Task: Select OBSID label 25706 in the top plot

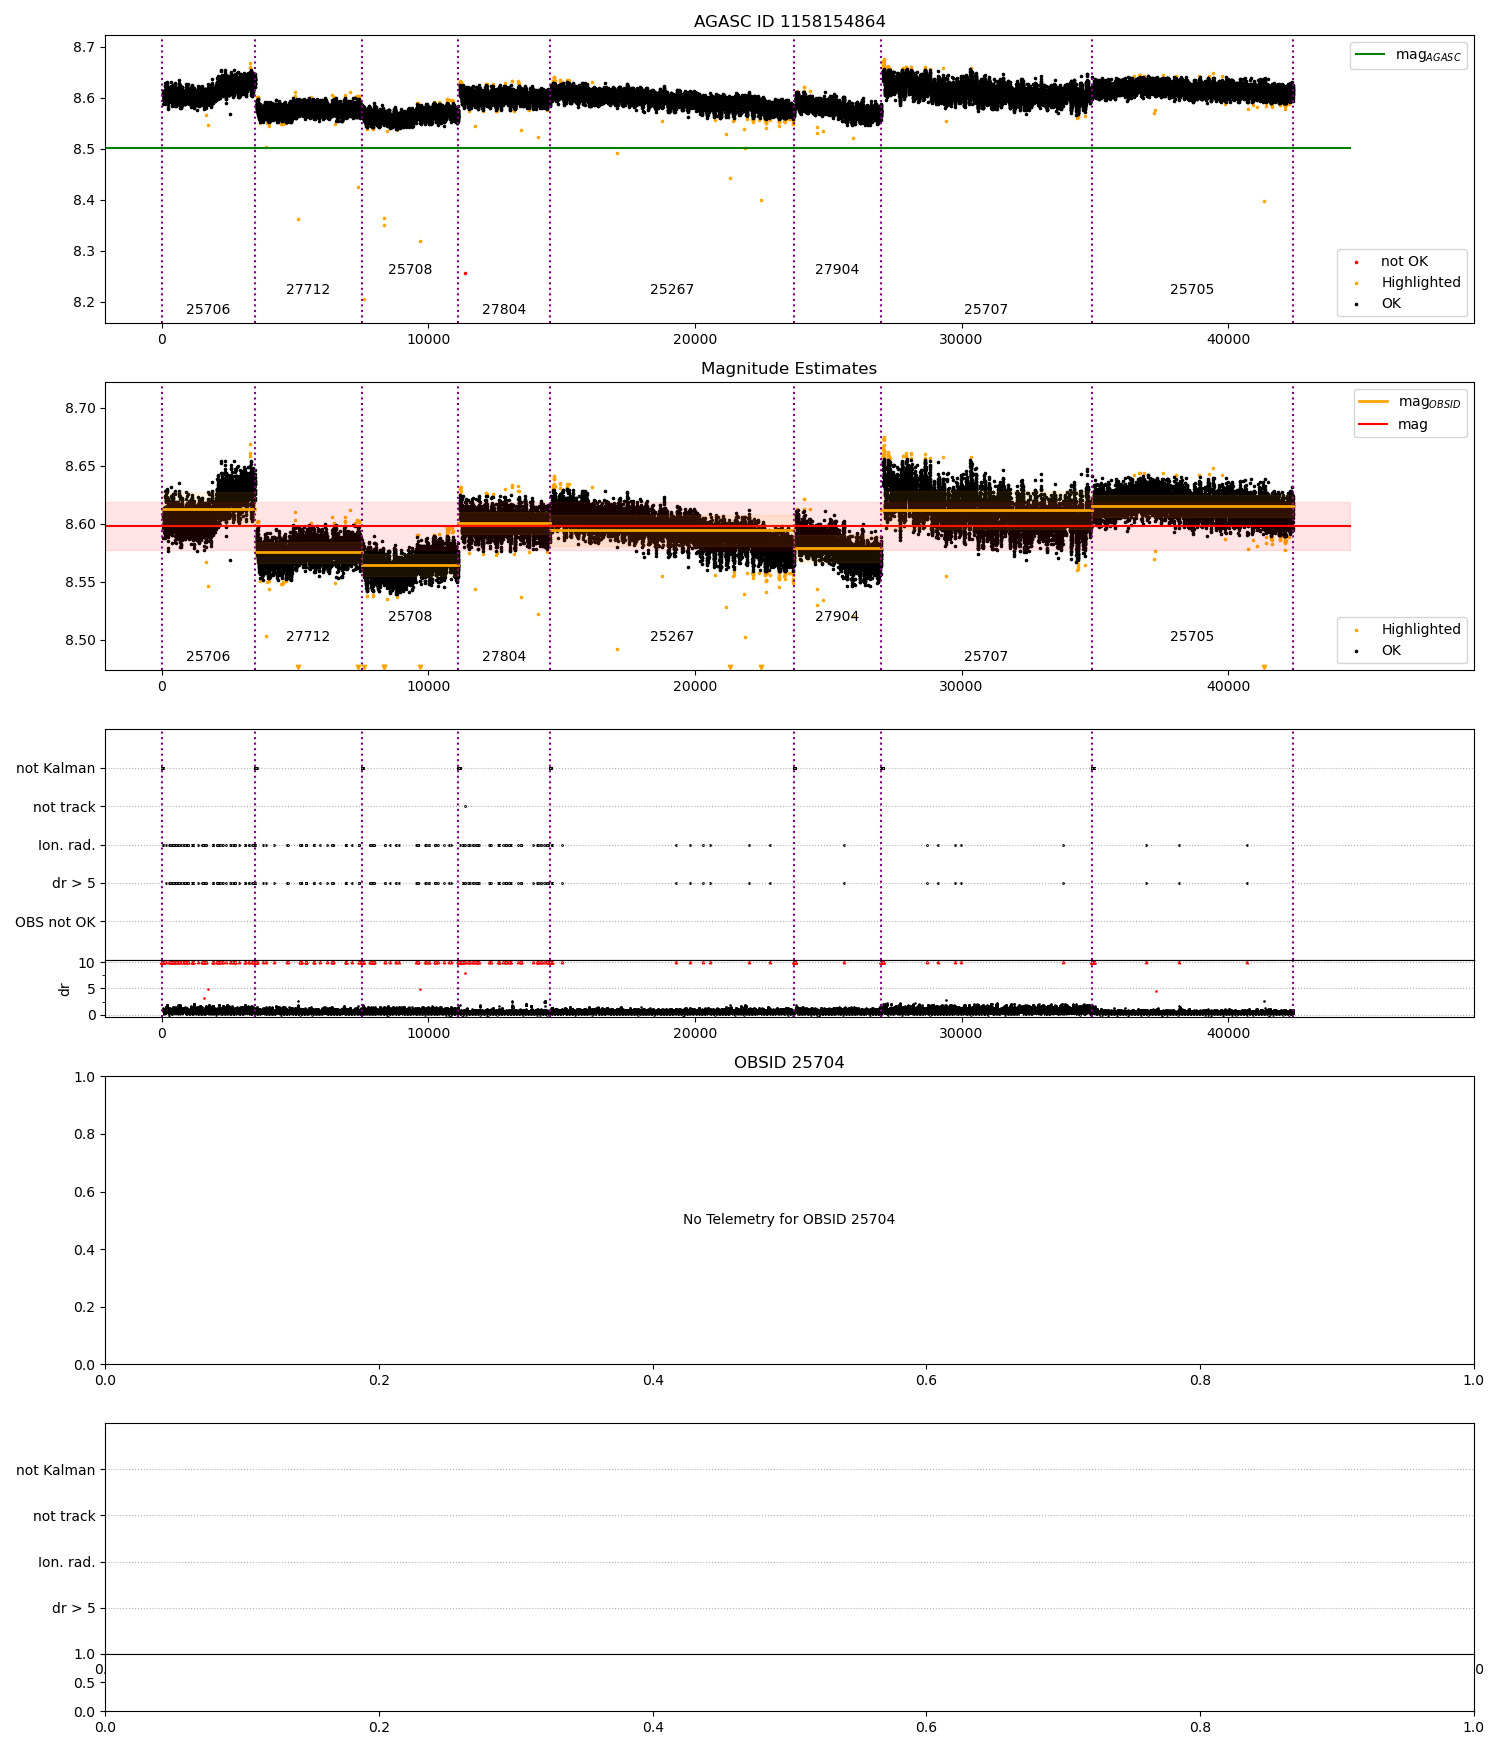Action: tap(208, 310)
